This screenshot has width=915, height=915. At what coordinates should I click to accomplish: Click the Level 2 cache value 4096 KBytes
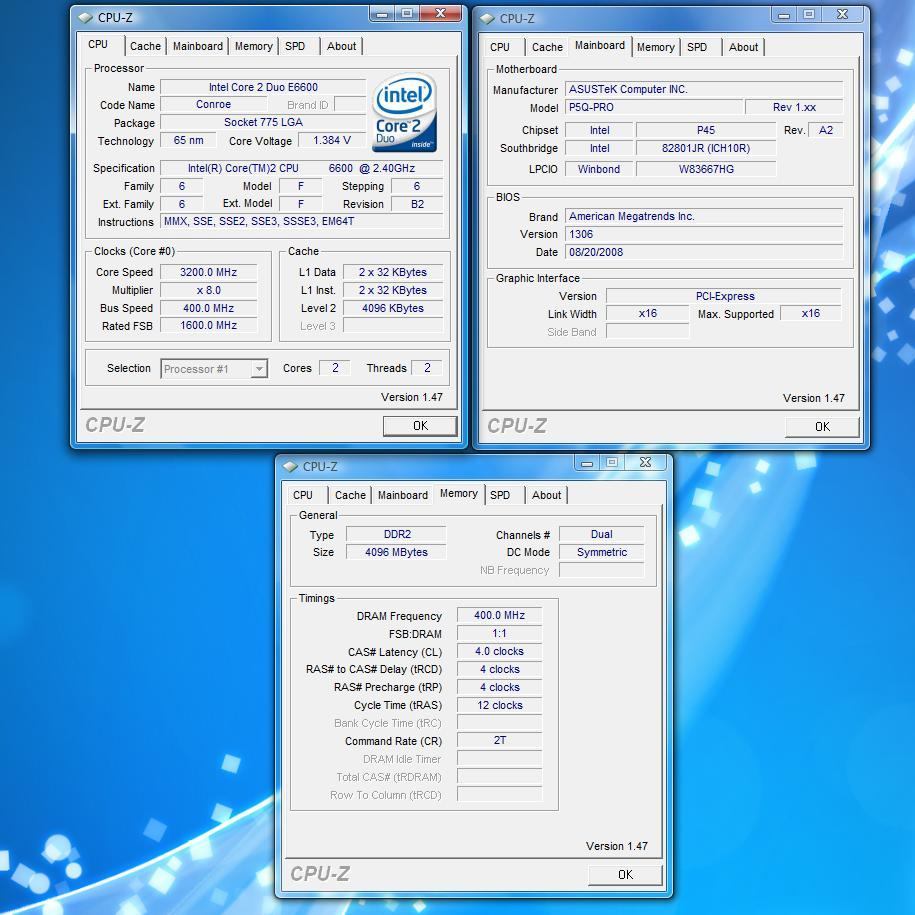[x=393, y=308]
